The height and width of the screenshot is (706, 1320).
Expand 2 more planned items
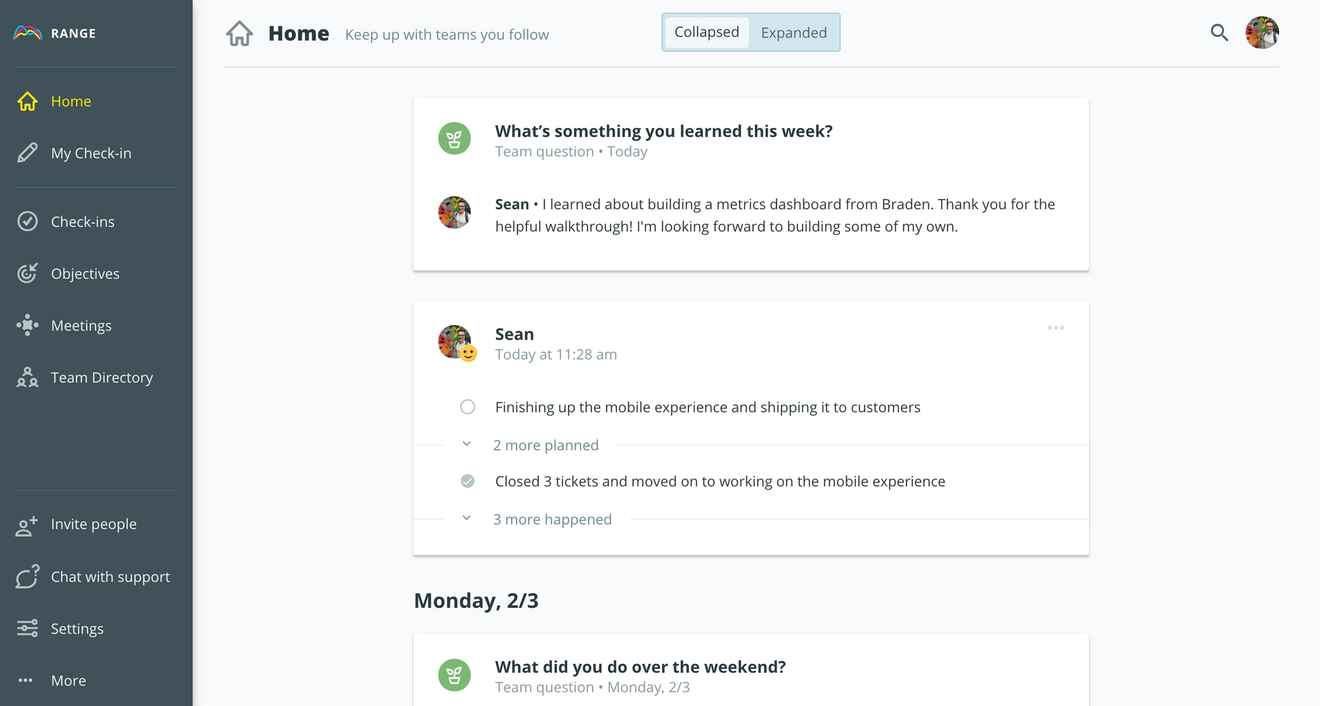(x=546, y=445)
